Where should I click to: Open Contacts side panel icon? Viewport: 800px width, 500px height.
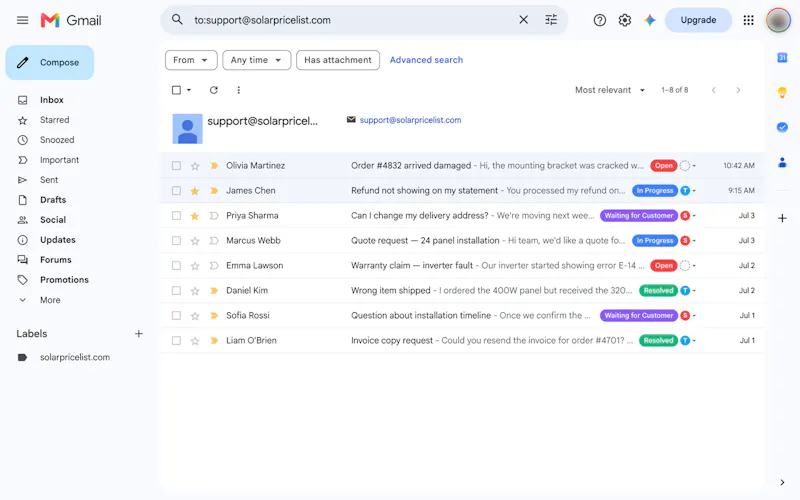[782, 163]
